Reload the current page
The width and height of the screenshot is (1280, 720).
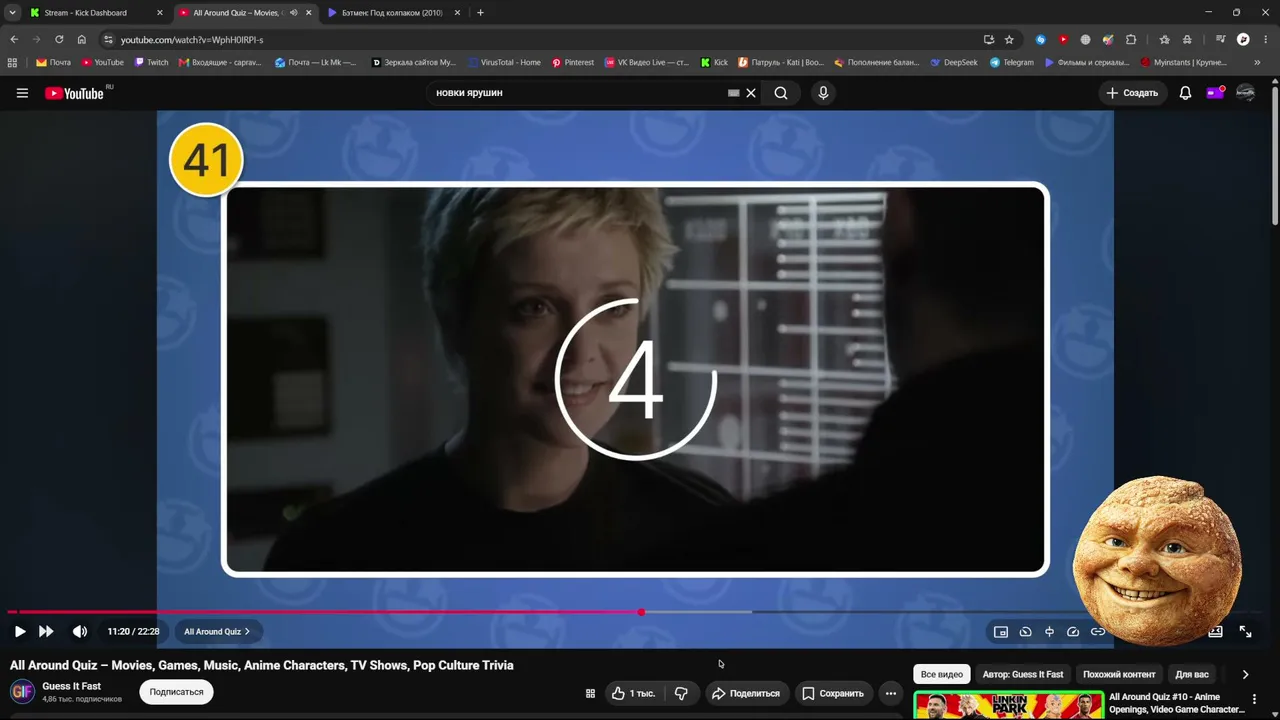coord(59,39)
